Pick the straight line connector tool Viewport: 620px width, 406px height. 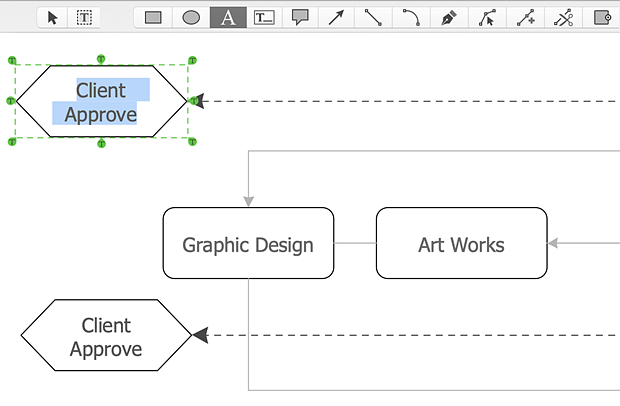click(x=373, y=17)
